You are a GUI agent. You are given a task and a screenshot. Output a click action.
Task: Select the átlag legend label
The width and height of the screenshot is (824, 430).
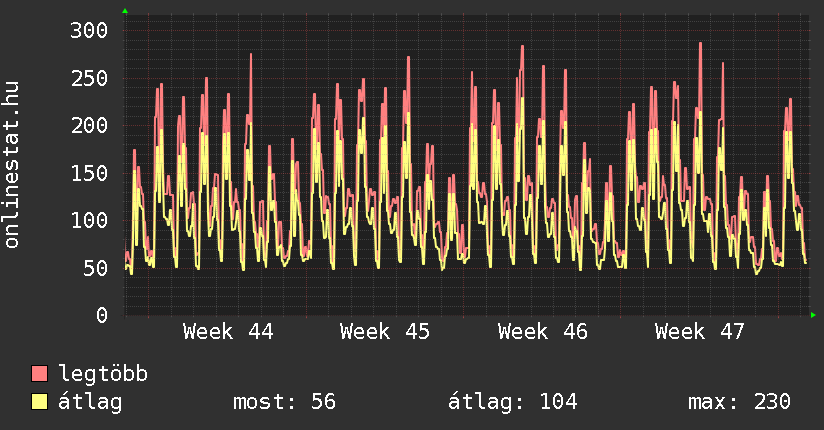[x=91, y=402]
